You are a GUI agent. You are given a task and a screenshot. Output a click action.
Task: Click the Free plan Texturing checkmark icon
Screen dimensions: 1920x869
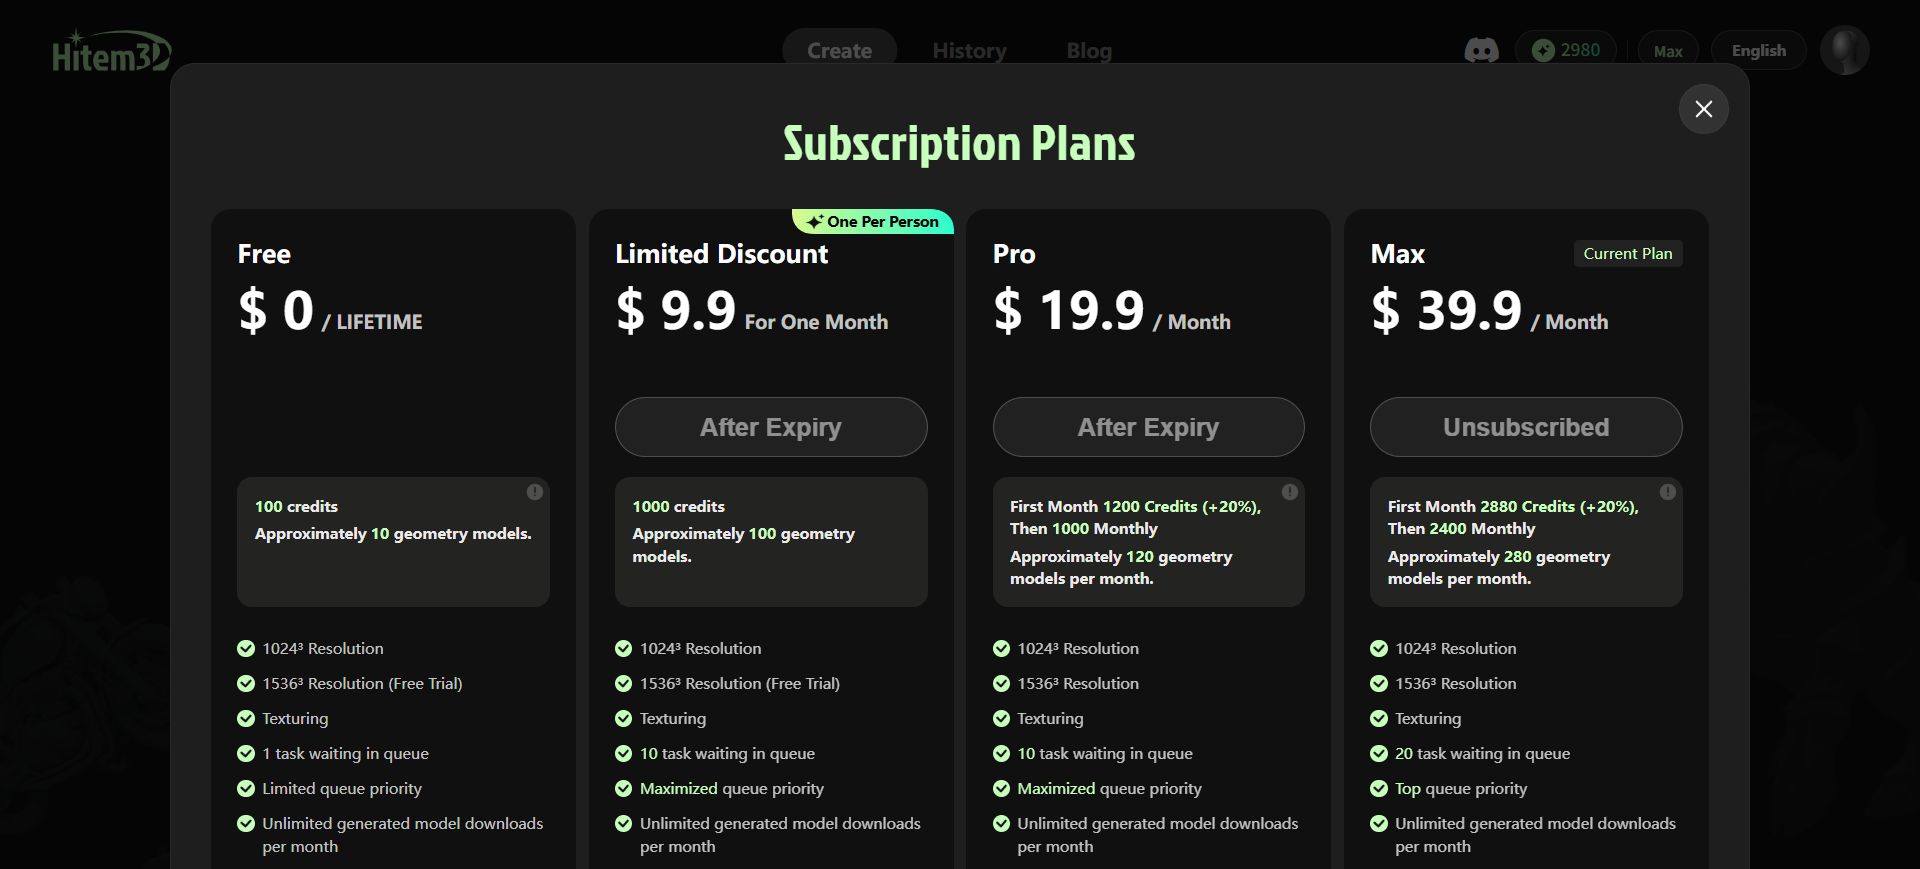tap(246, 718)
